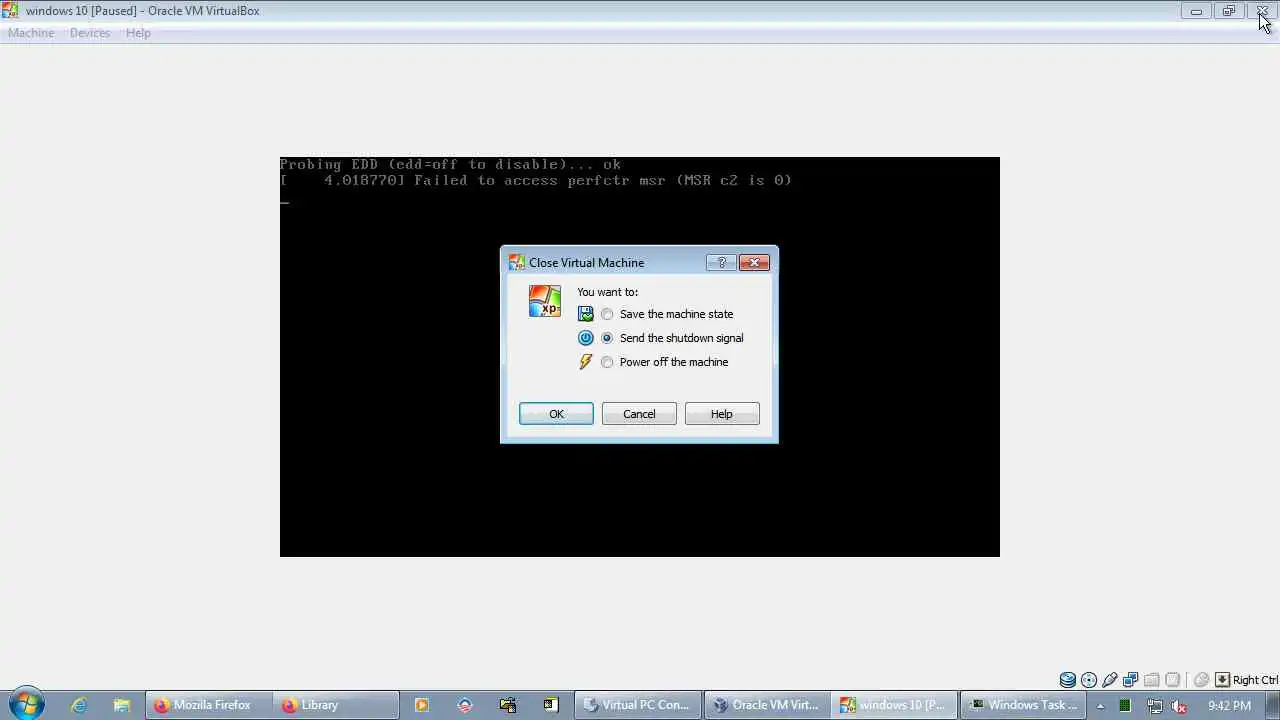Click Cancel in Close Virtual Machine dialog

click(x=639, y=414)
